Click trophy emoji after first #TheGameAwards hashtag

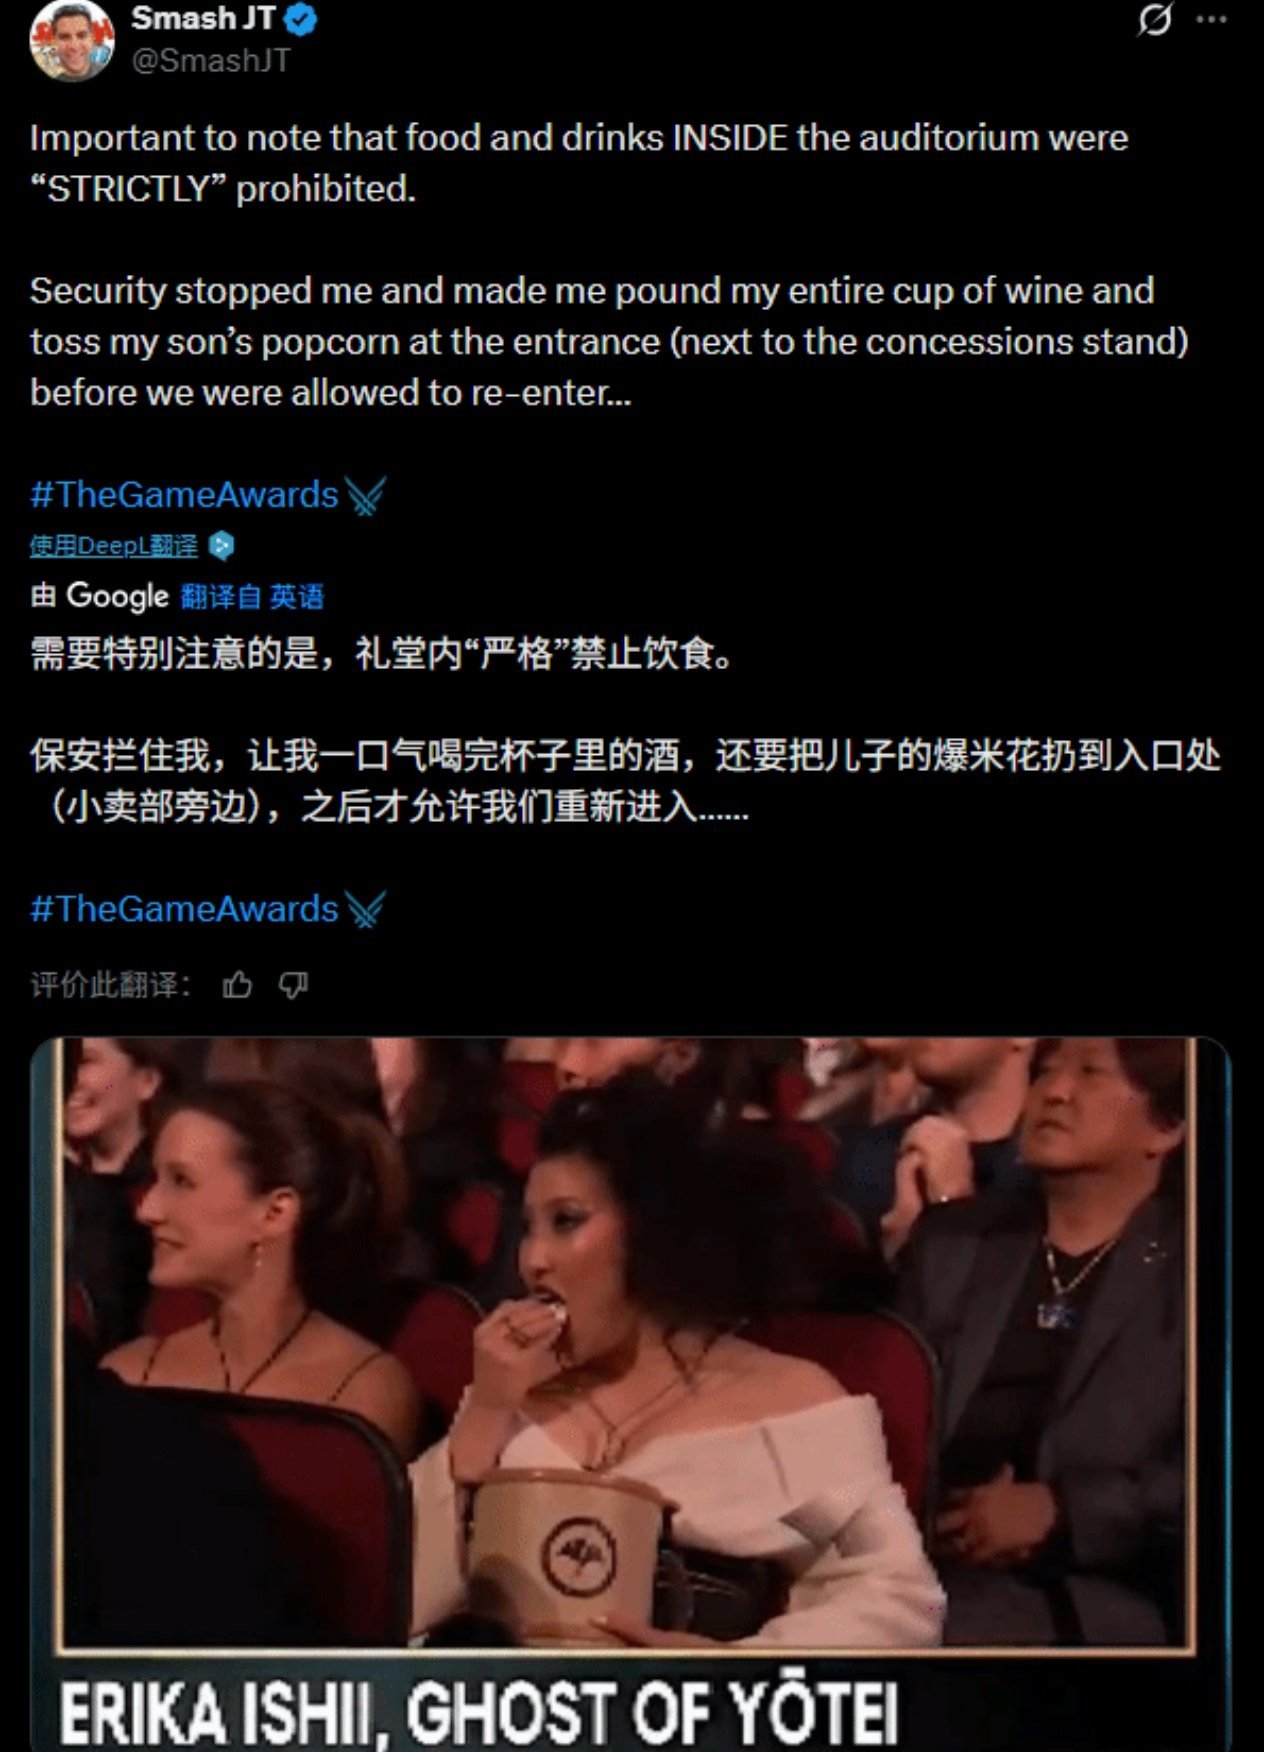(365, 495)
